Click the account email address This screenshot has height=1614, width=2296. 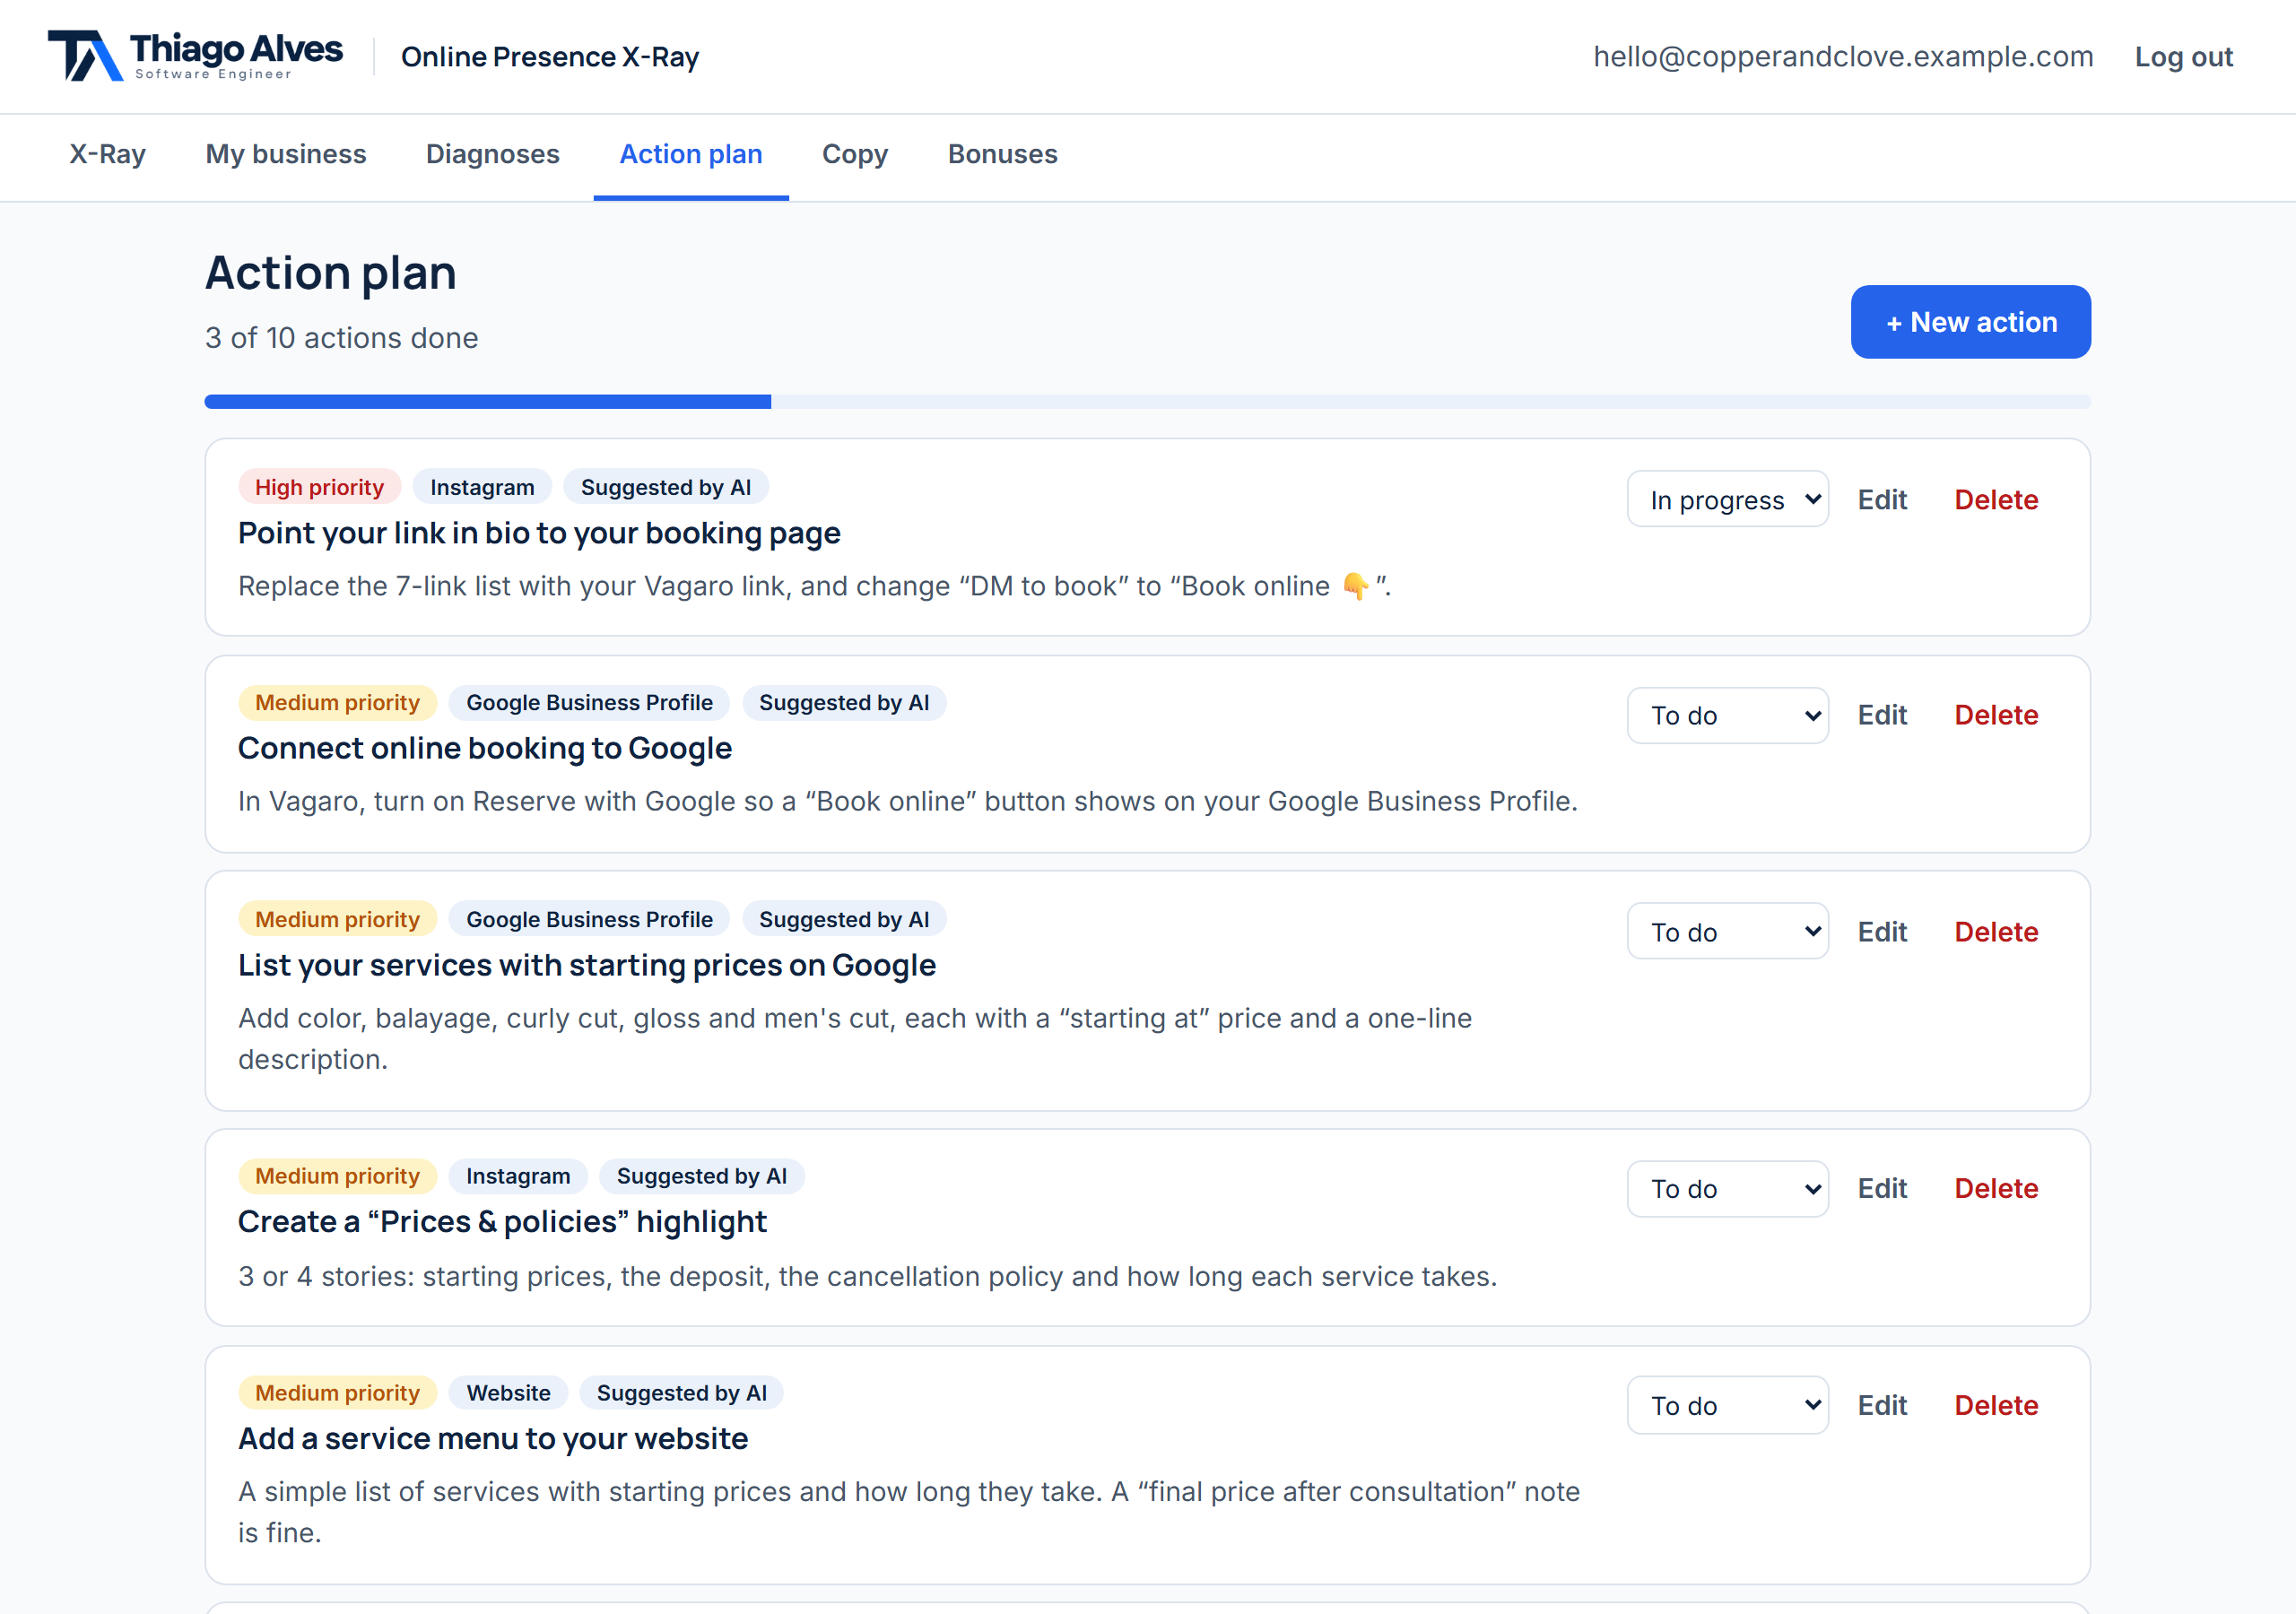click(1843, 57)
